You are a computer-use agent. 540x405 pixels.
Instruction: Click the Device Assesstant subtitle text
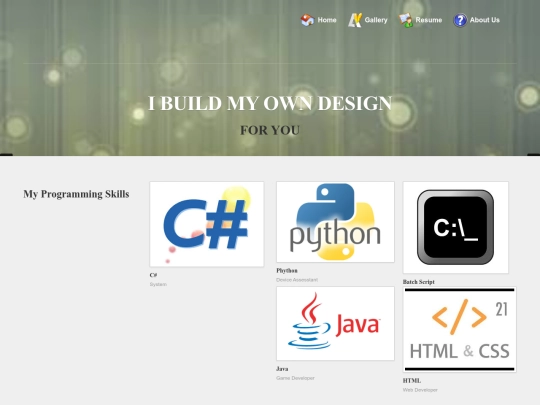coord(297,280)
